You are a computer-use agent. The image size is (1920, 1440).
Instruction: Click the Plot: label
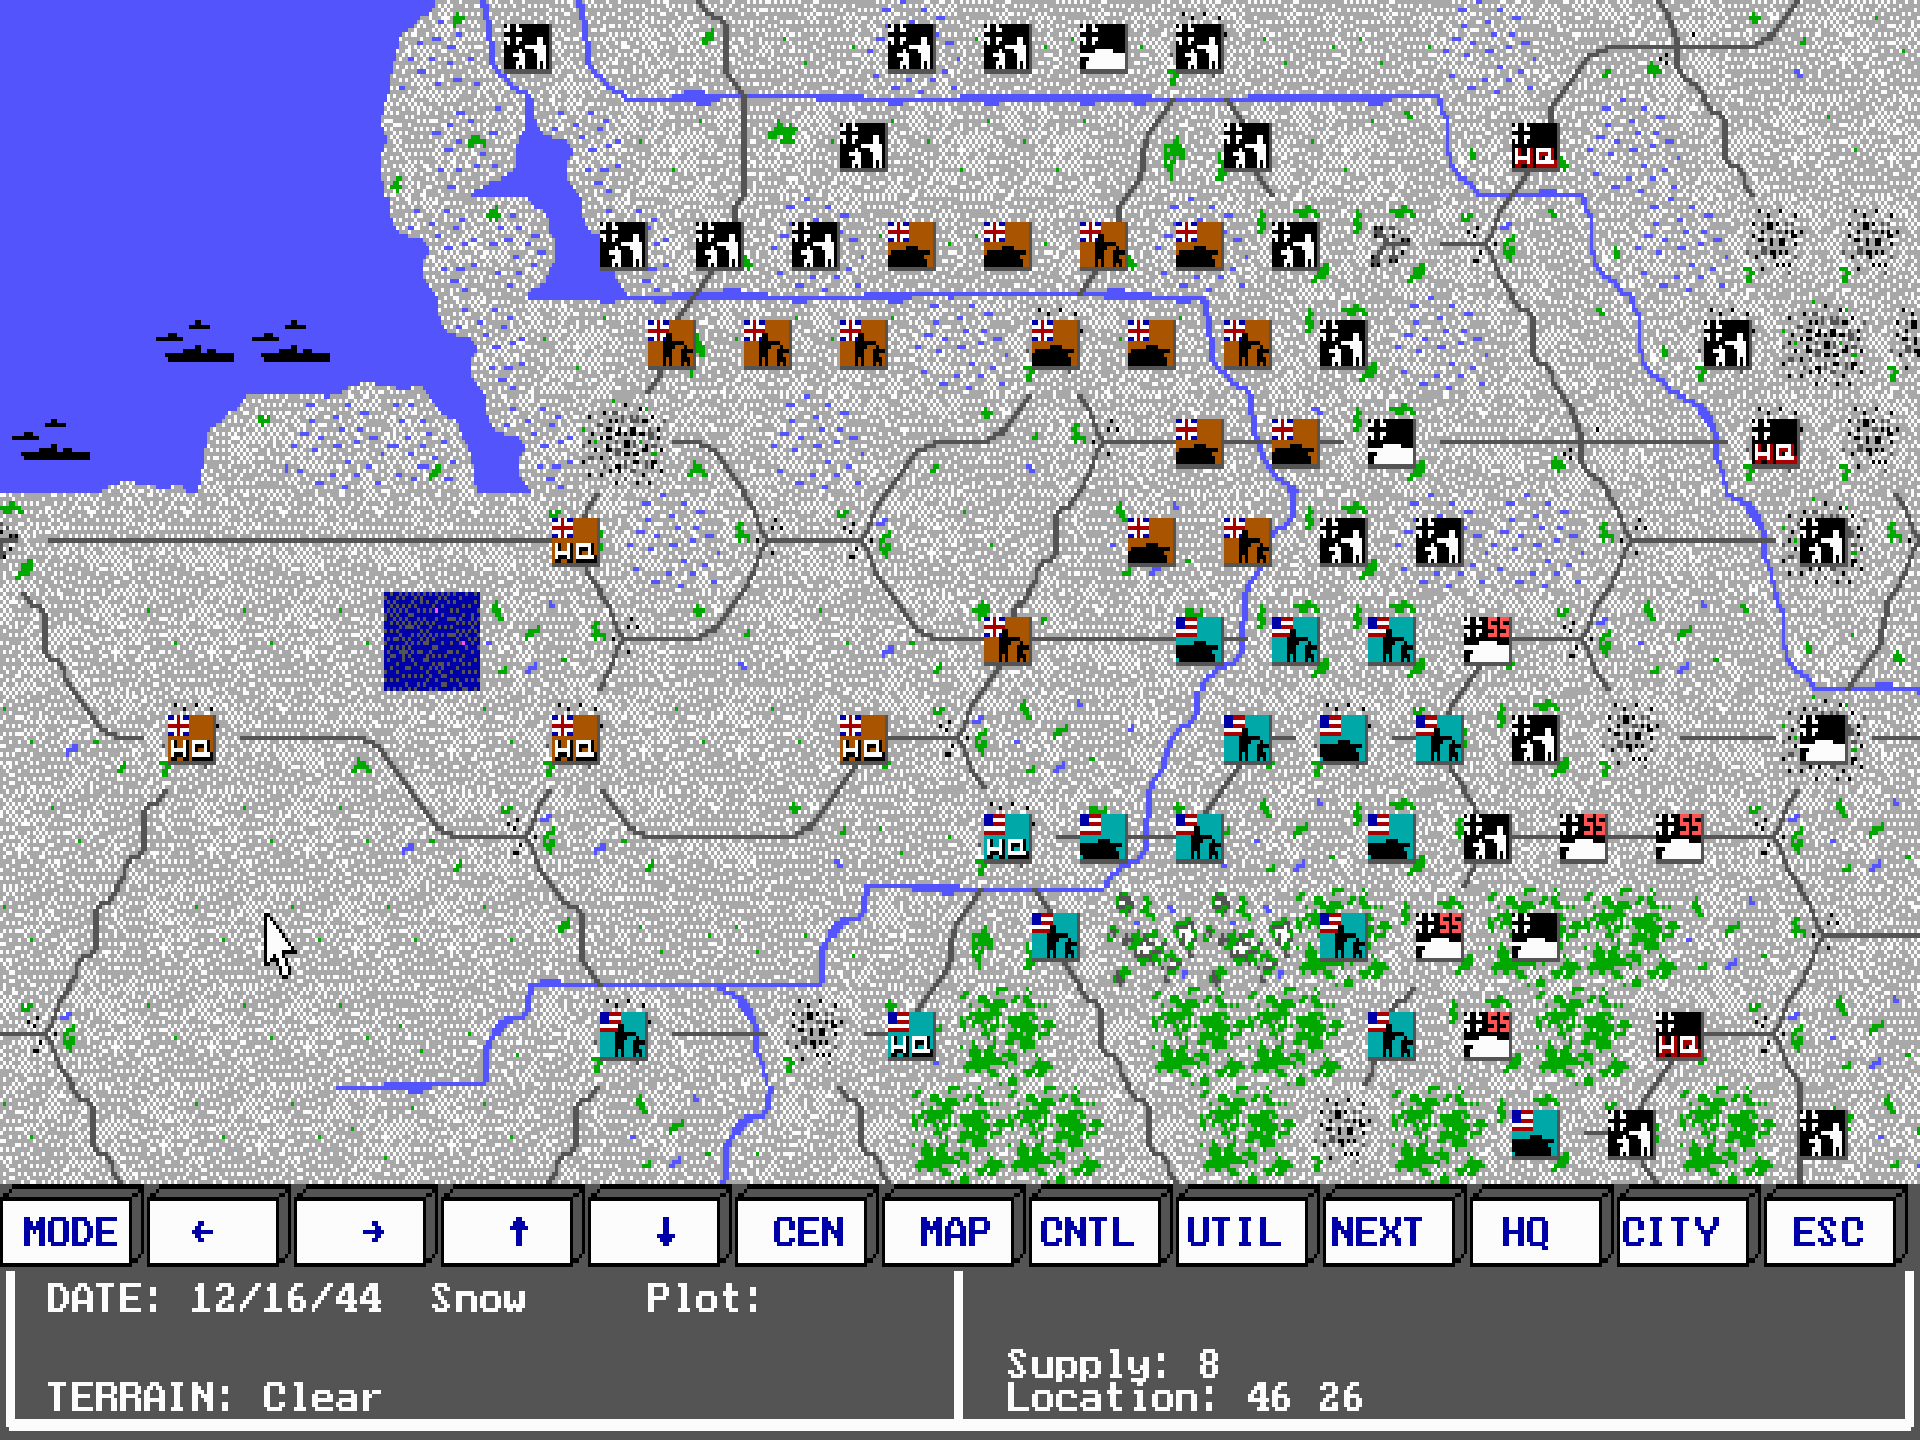[x=703, y=1298]
